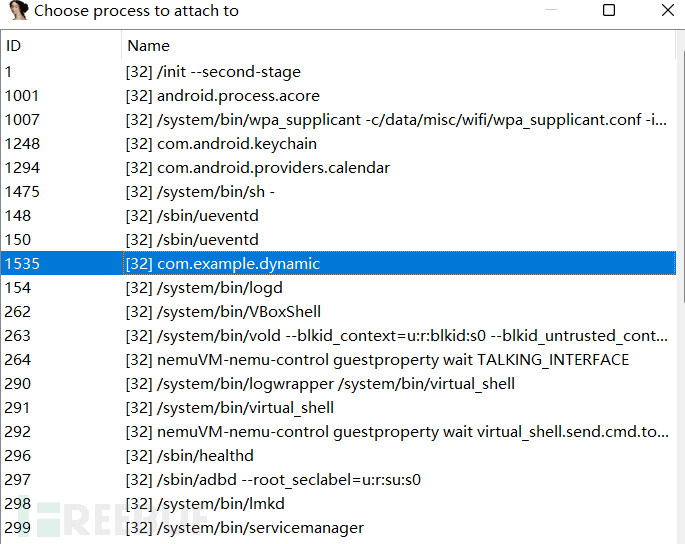Select the /system/bin/servicemanager row

tap(338, 528)
